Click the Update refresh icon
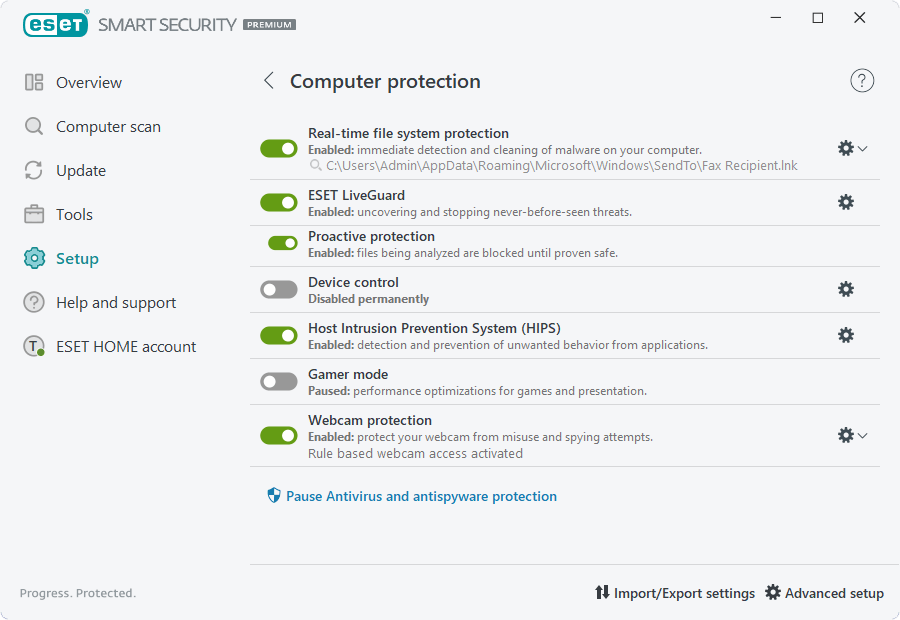 tap(32, 170)
